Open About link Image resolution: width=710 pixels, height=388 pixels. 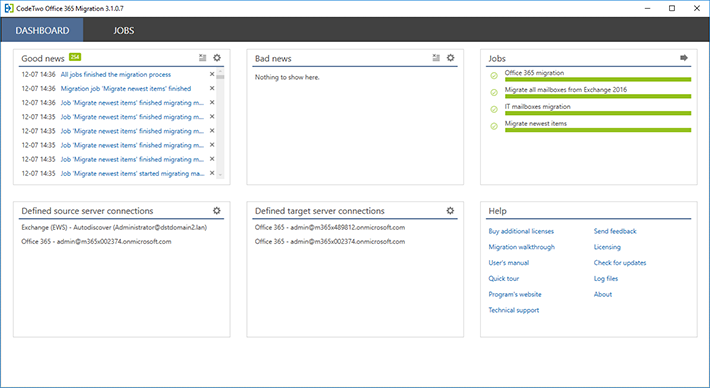click(x=603, y=294)
